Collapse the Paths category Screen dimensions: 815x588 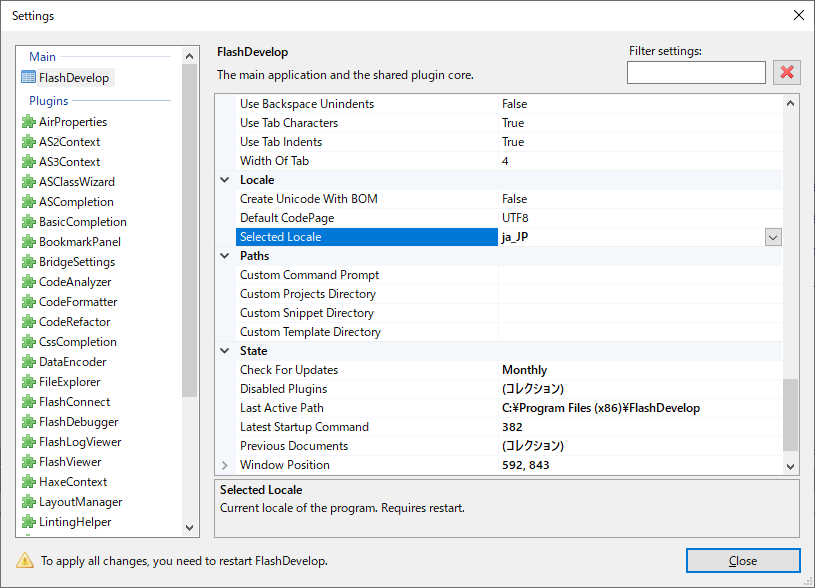pyautogui.click(x=225, y=256)
